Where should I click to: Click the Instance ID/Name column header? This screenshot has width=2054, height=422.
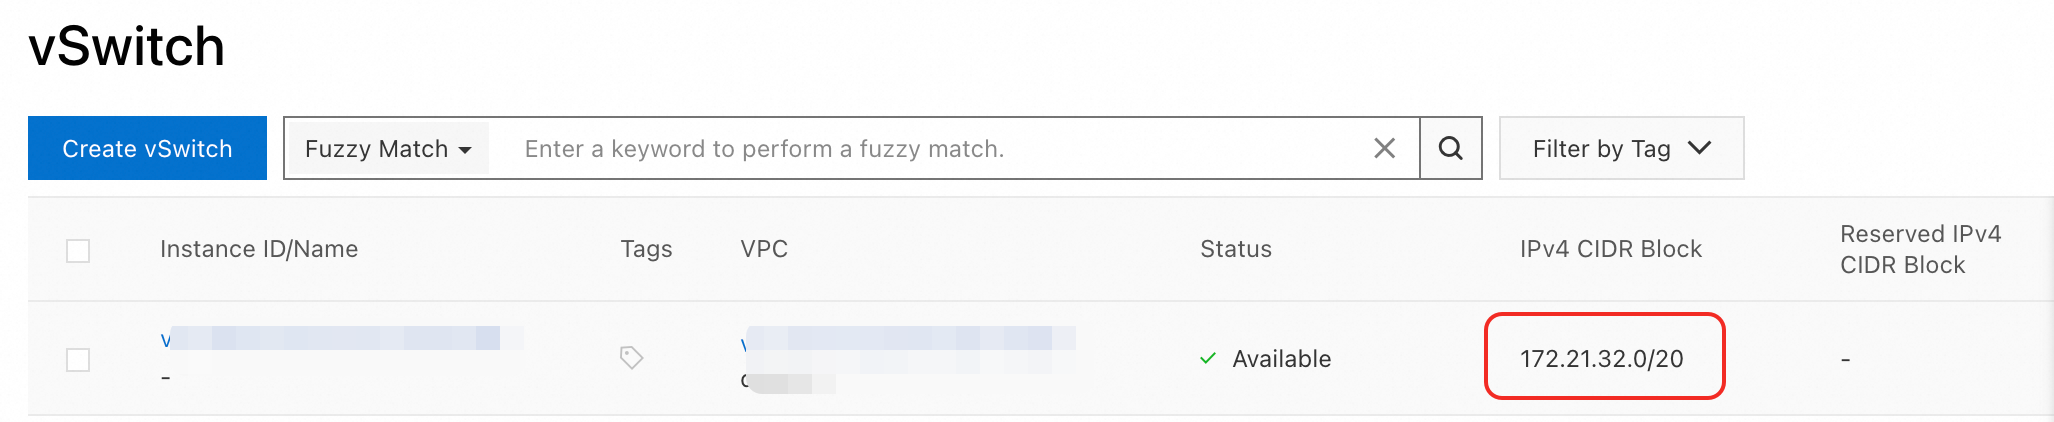259,249
